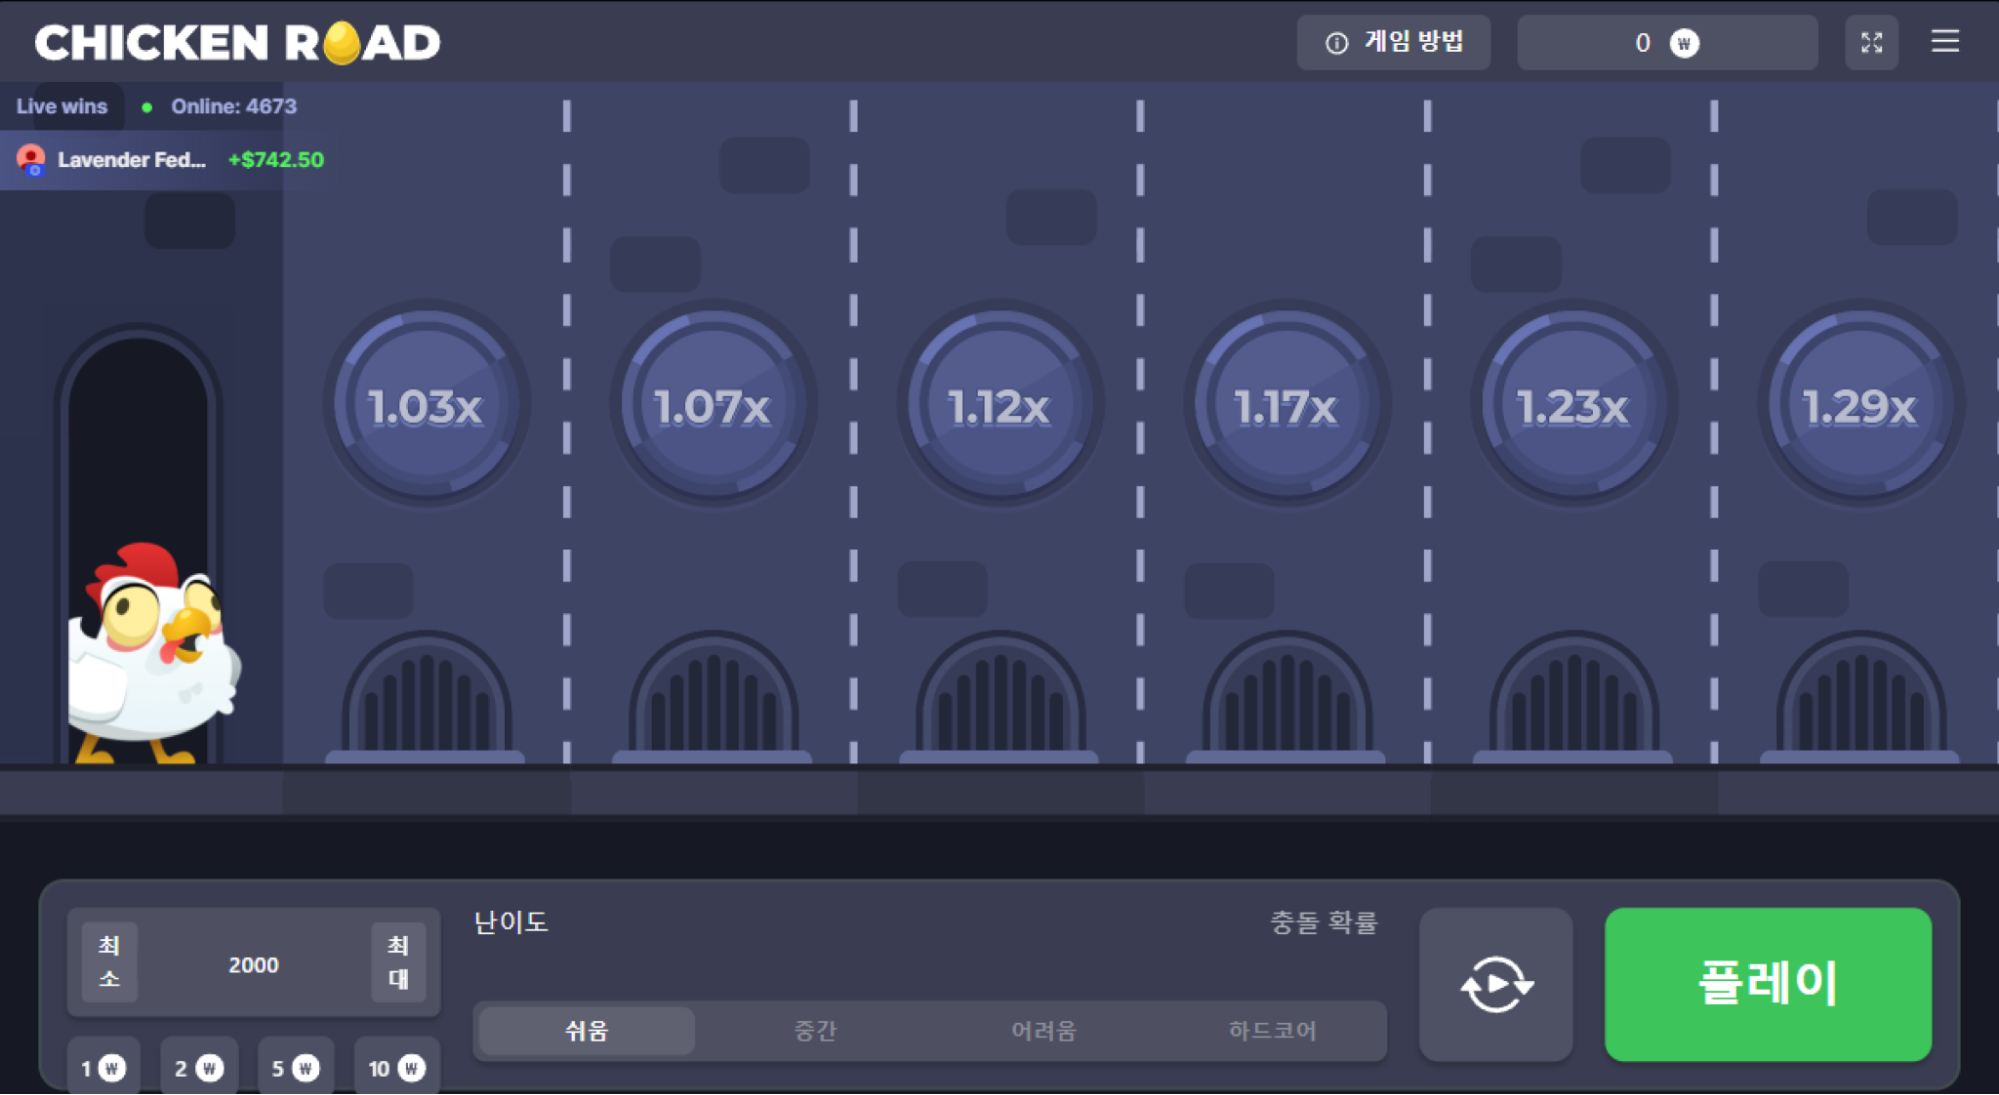This screenshot has width=1999, height=1095.
Task: Open the 게임 방법 how-to-play info
Action: 1393,42
